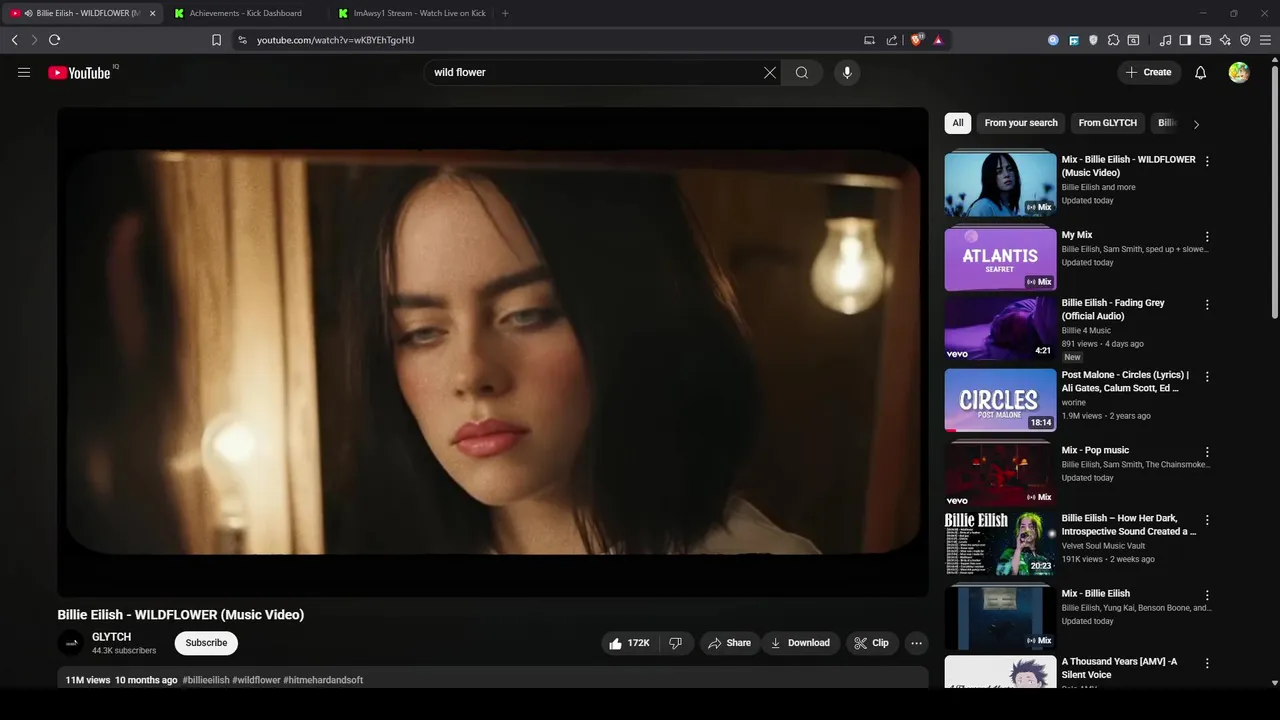Open more actions below video
The width and height of the screenshot is (1280, 720).
[916, 643]
